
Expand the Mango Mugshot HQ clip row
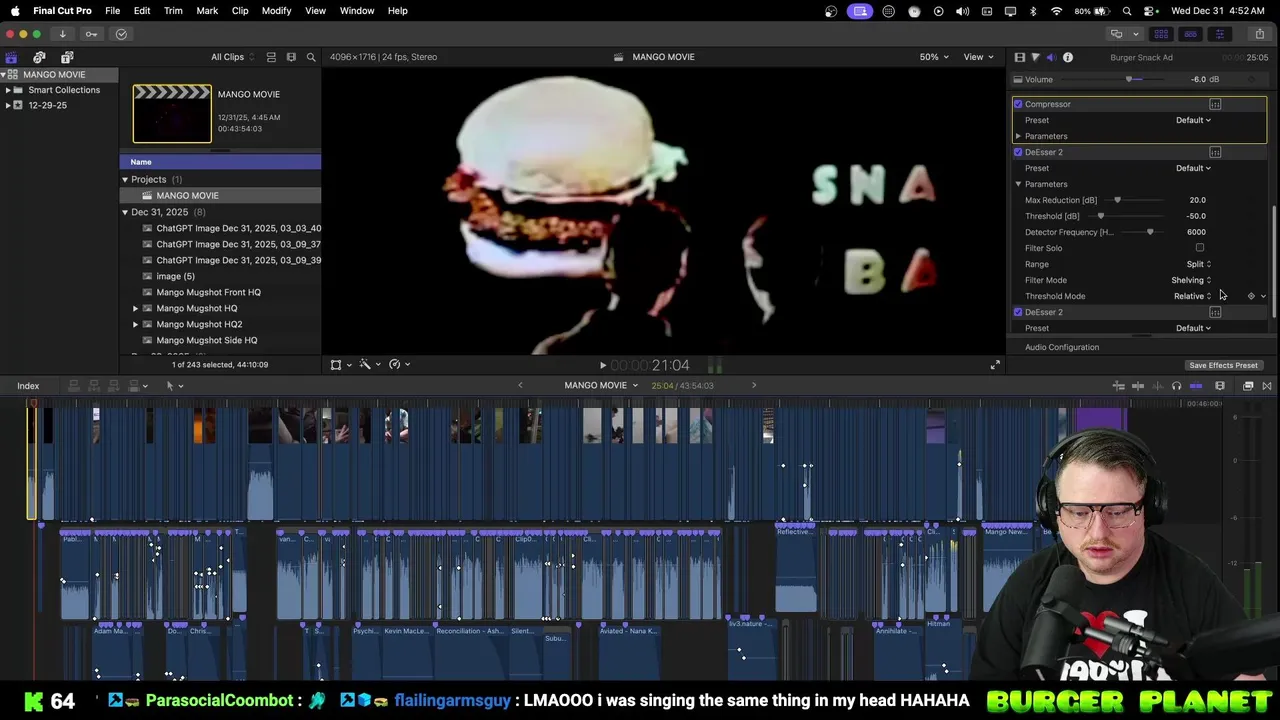136,308
